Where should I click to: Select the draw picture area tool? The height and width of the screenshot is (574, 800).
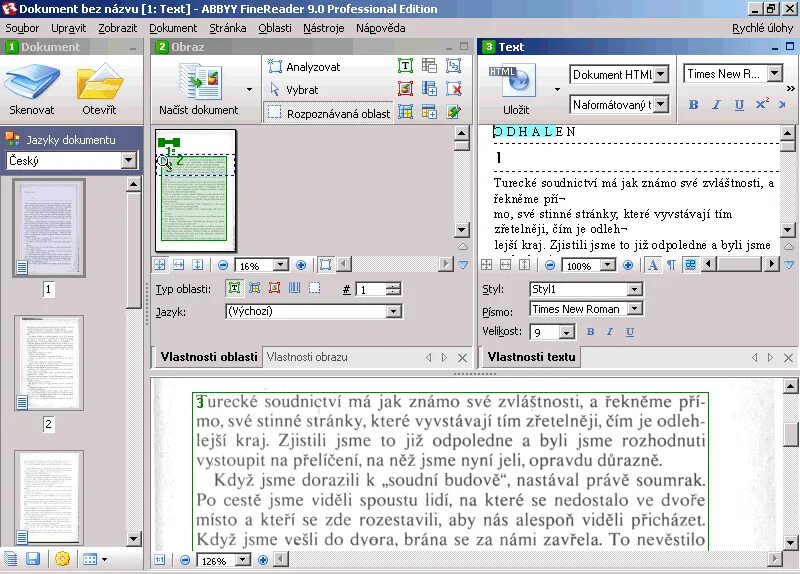[x=405, y=89]
